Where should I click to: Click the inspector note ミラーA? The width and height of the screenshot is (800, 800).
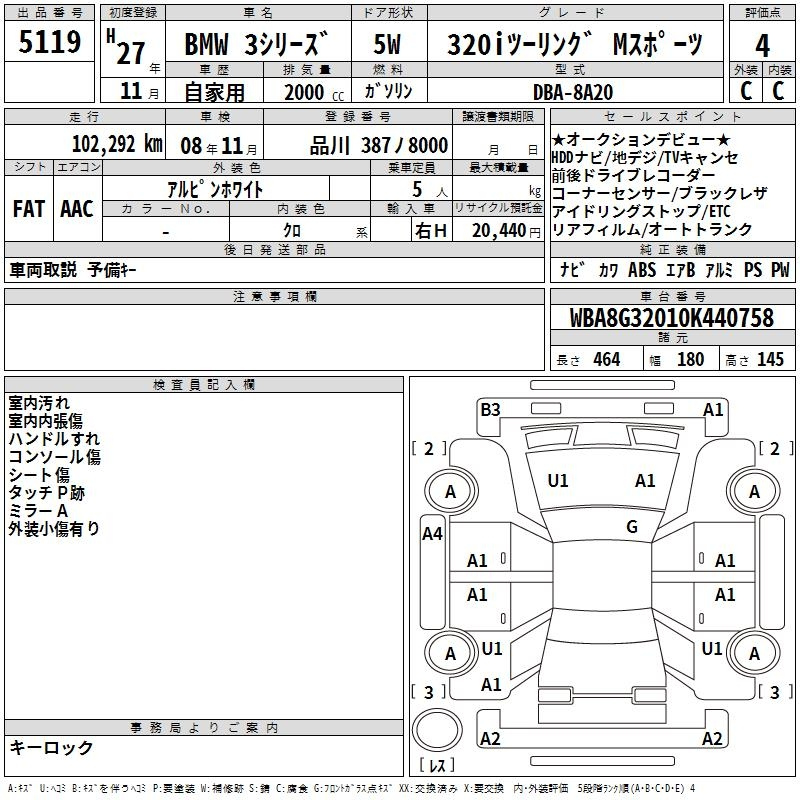tap(38, 511)
